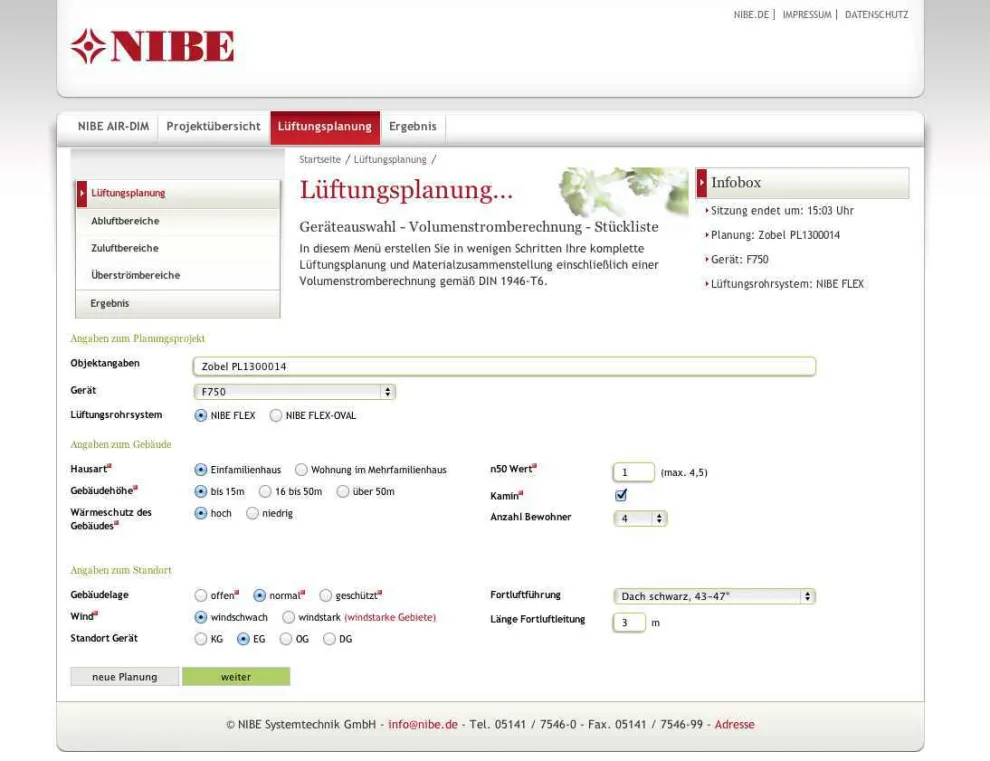Image resolution: width=990 pixels, height=761 pixels.
Task: Open Abluftbereiche in the sidebar
Action: click(178, 221)
